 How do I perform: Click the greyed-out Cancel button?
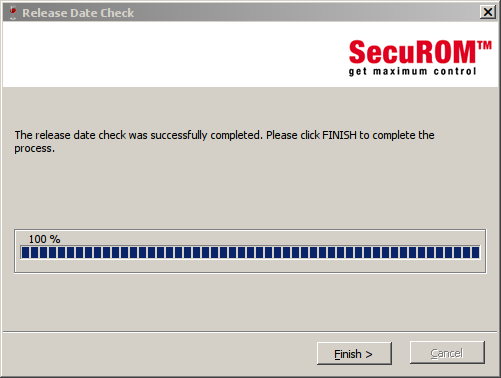447,353
